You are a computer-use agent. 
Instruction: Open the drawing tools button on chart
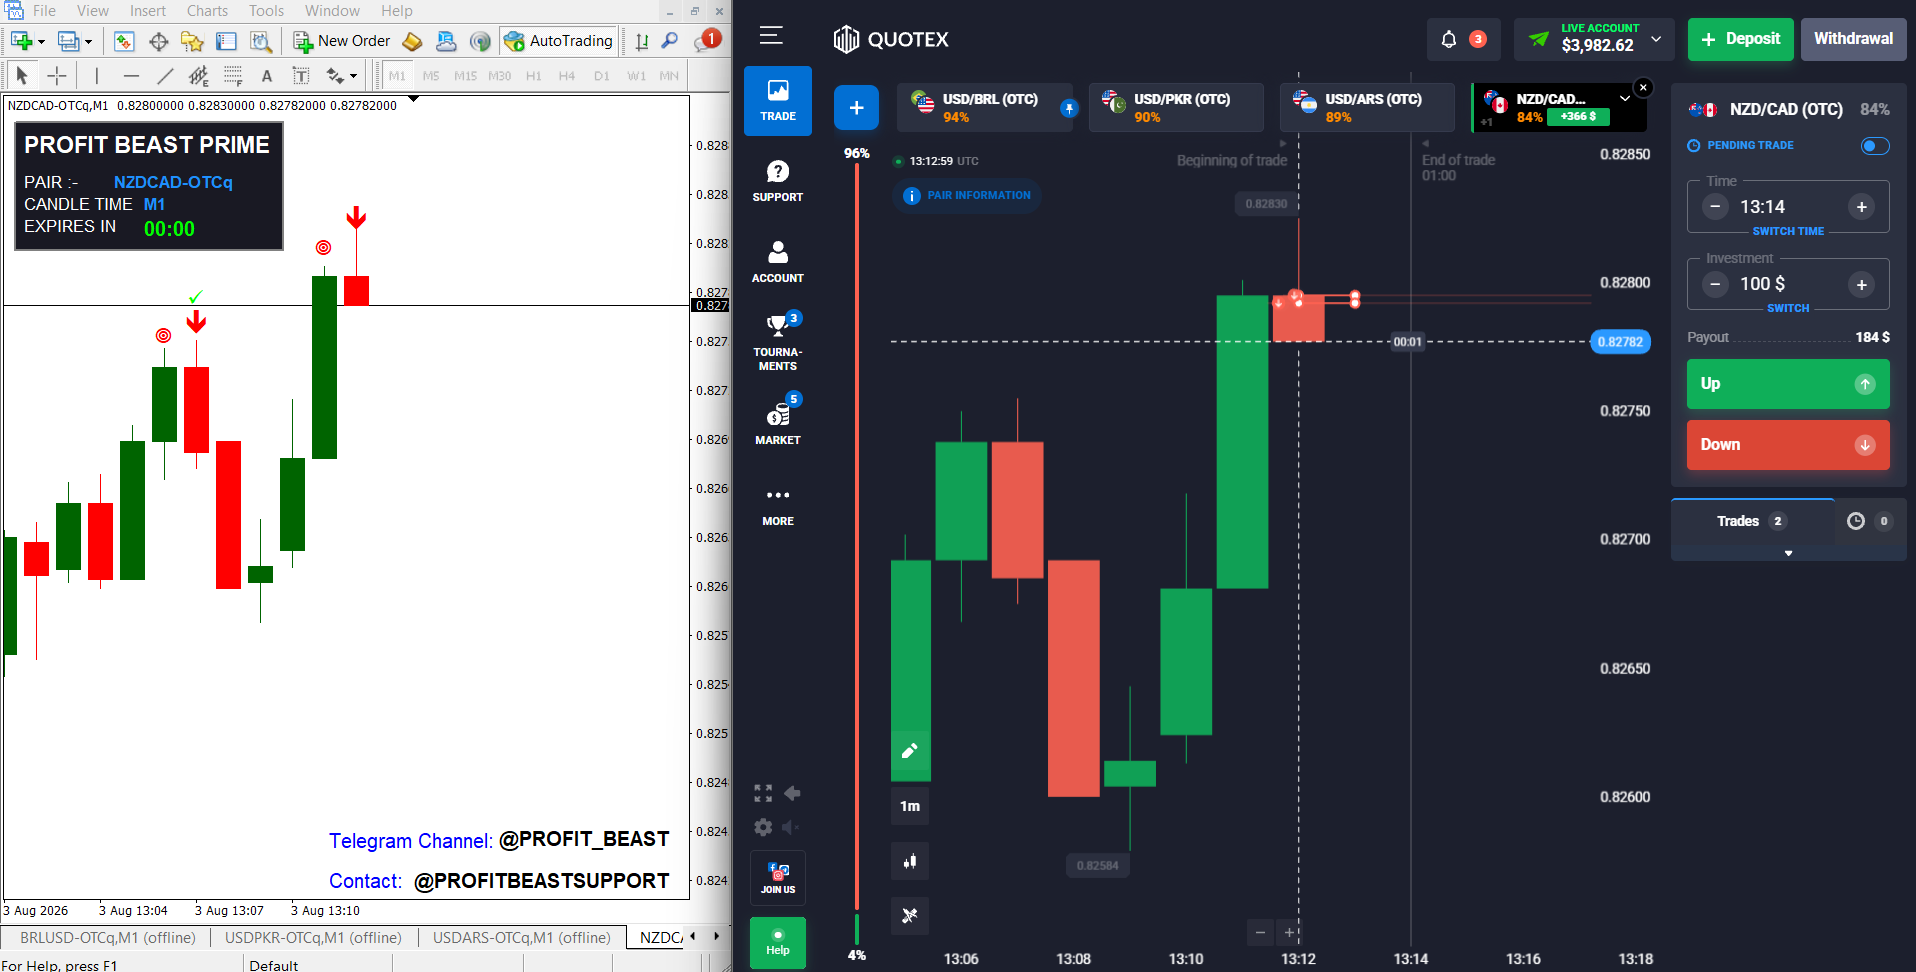[910, 915]
